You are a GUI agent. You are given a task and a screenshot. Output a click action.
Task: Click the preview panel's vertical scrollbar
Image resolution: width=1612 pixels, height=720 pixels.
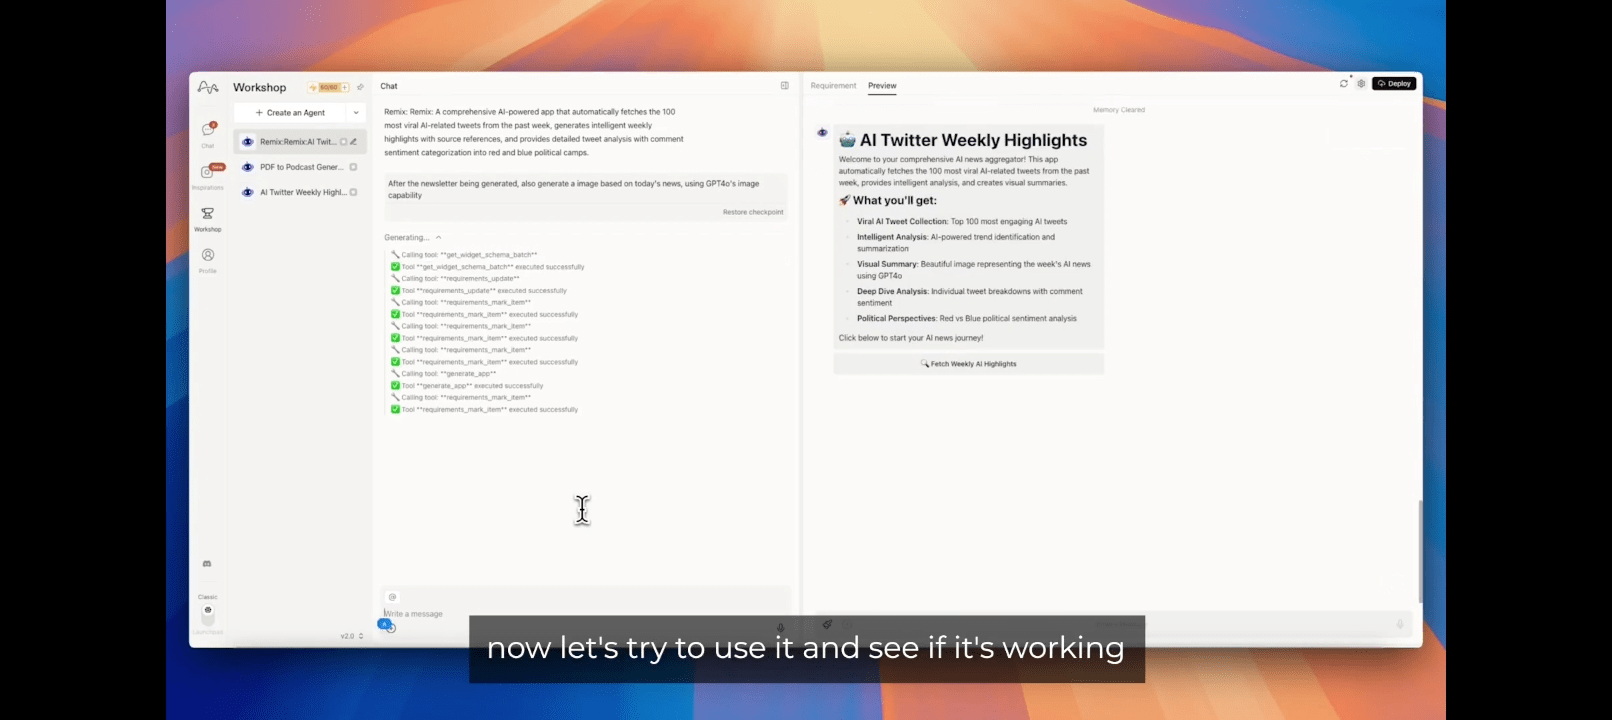tap(1420, 550)
